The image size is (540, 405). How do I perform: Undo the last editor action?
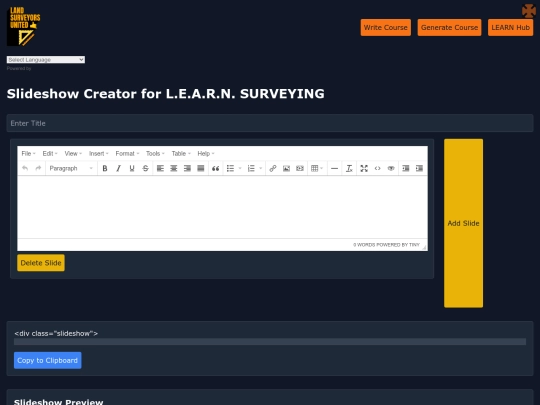point(25,168)
